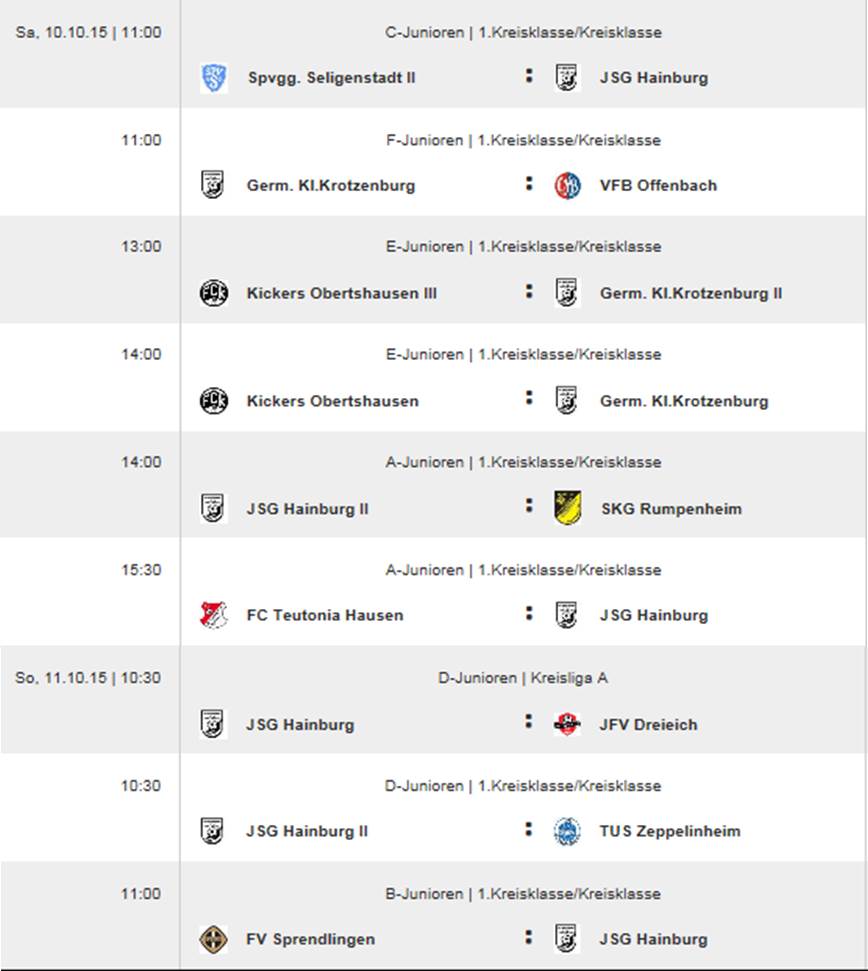Click the JFV Dreieich club logo

567,724
